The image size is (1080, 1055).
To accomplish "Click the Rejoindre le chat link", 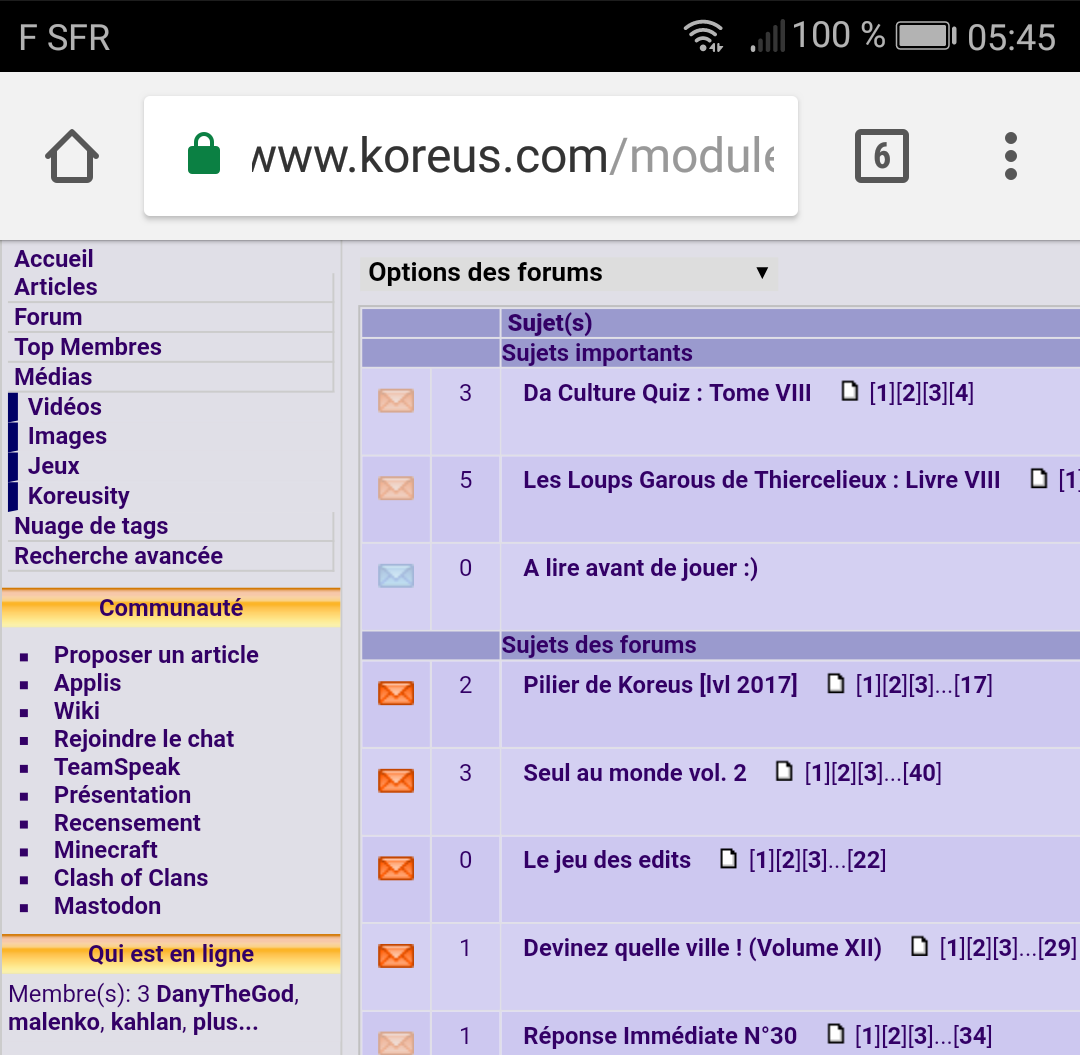I will click(x=144, y=739).
